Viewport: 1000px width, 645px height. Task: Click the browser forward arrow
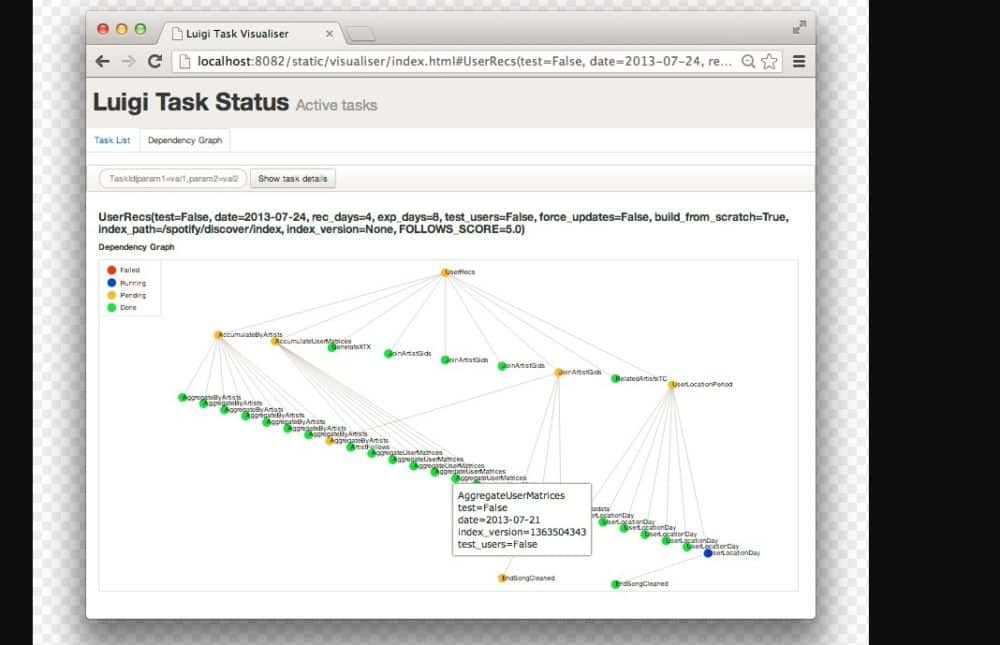pos(128,61)
